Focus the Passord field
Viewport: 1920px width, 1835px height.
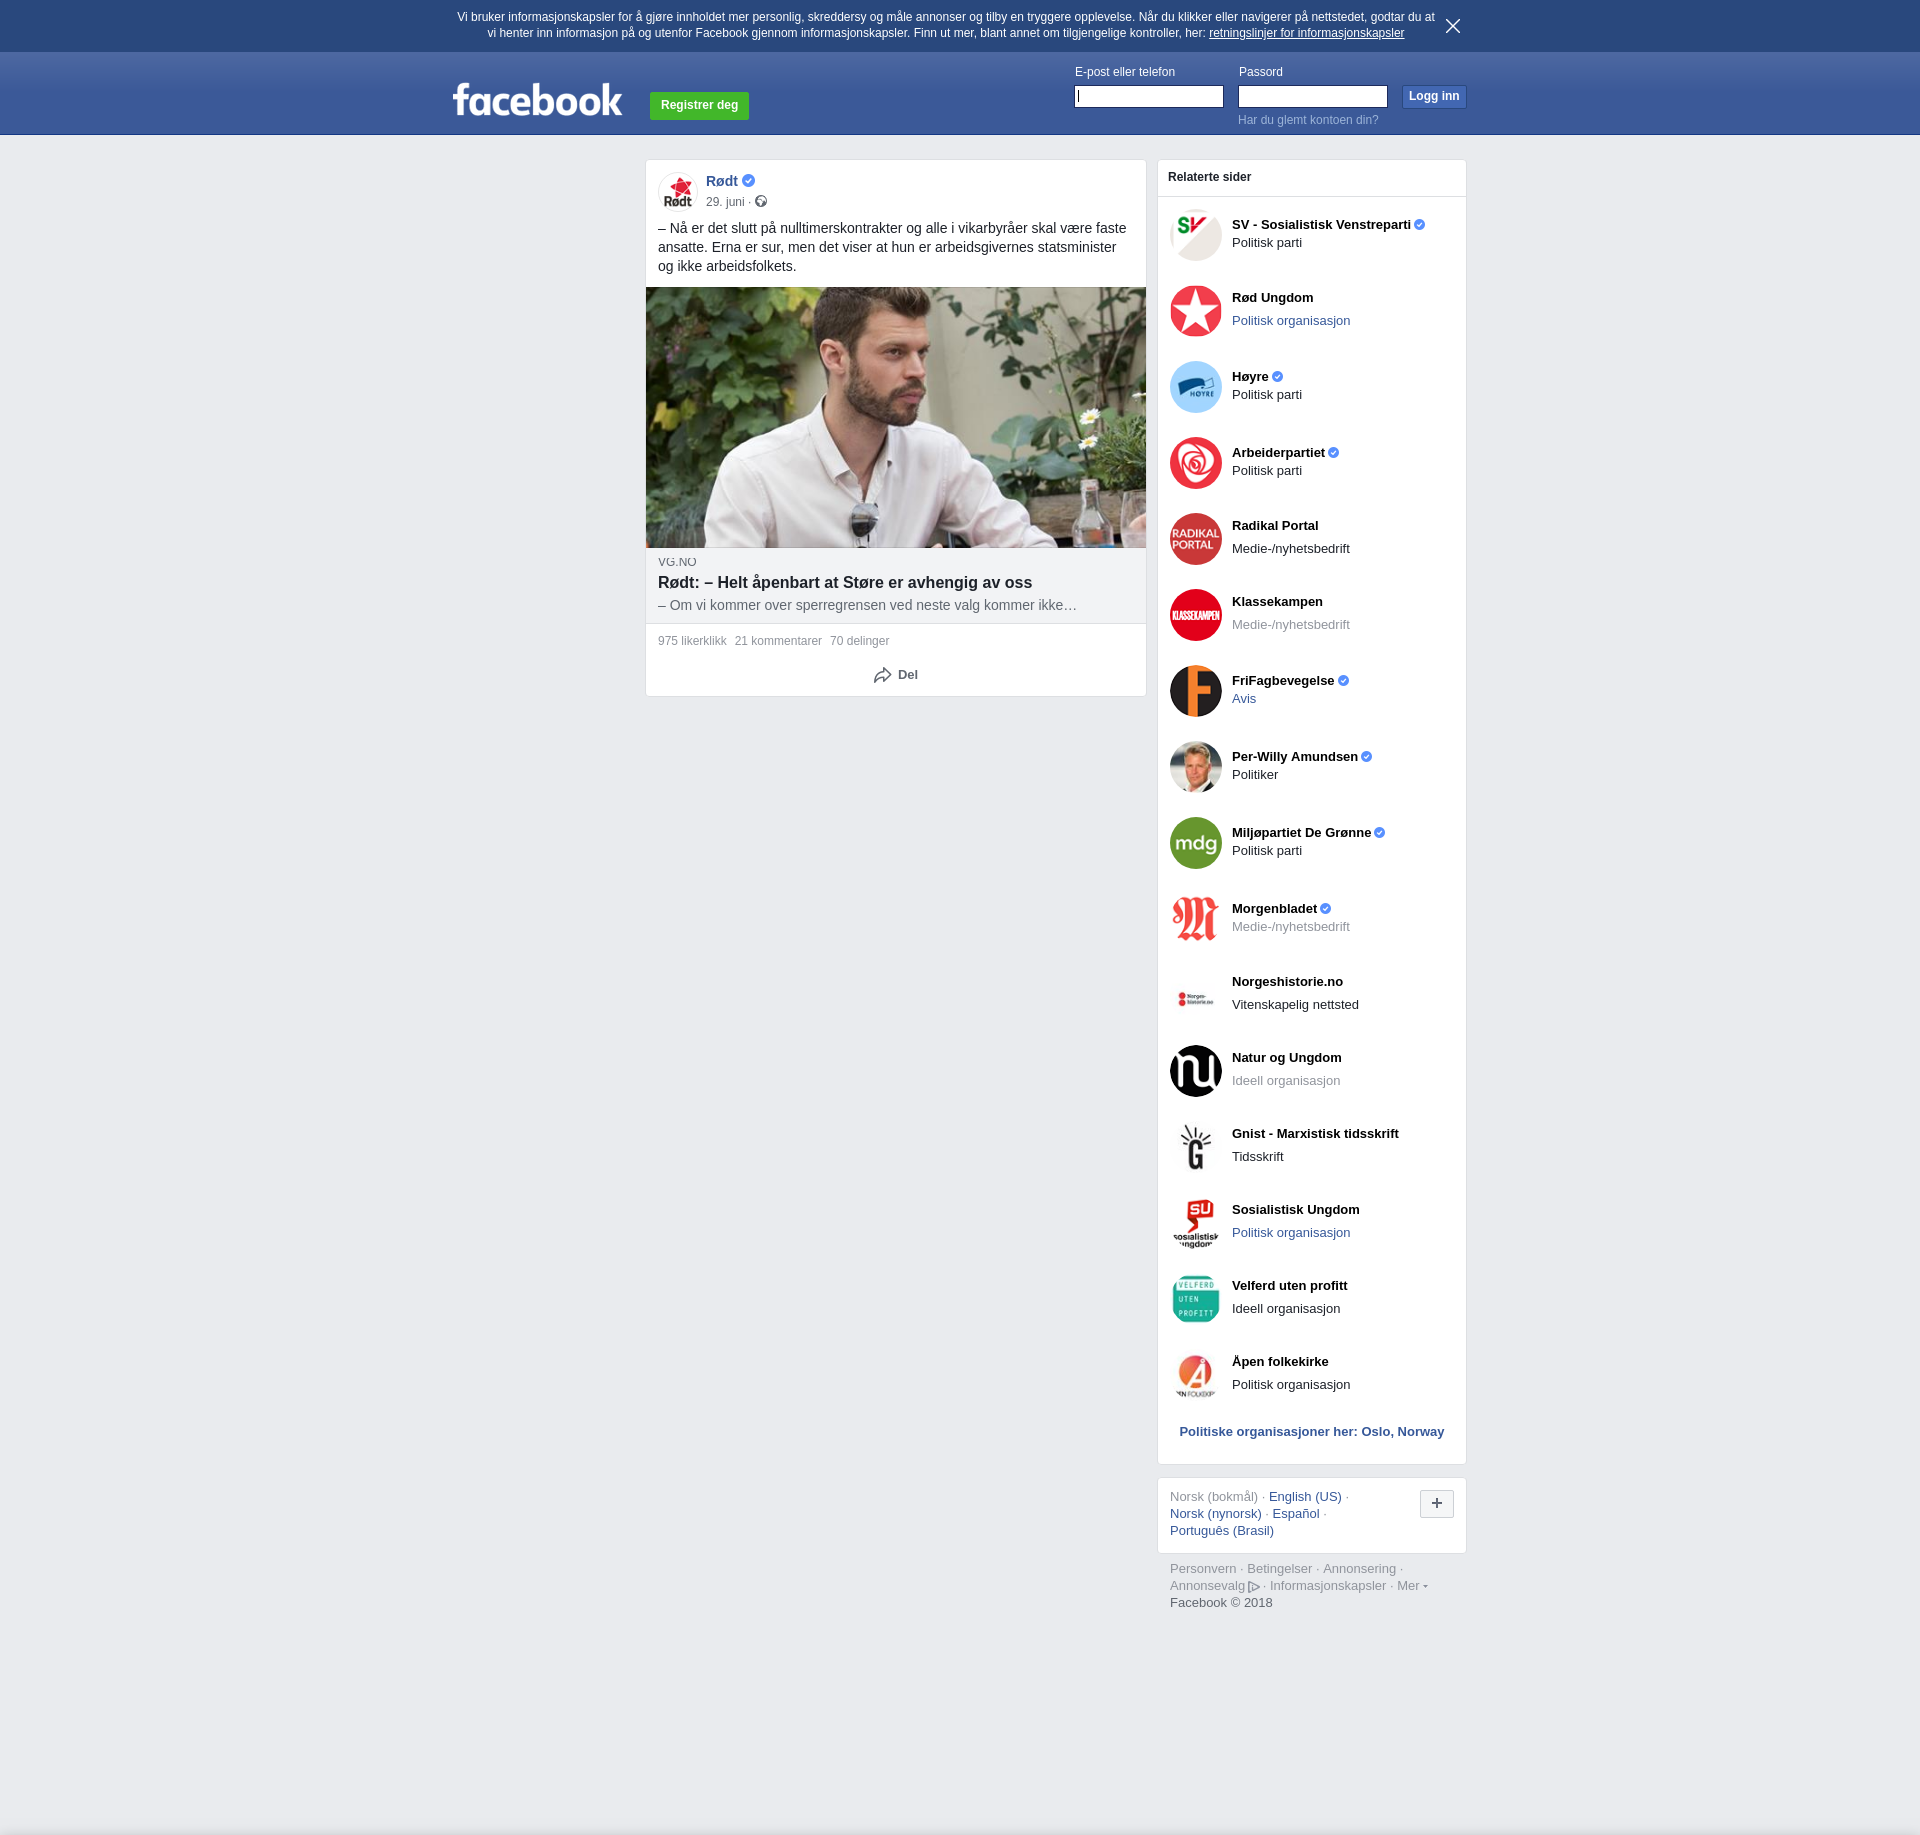tap(1313, 96)
